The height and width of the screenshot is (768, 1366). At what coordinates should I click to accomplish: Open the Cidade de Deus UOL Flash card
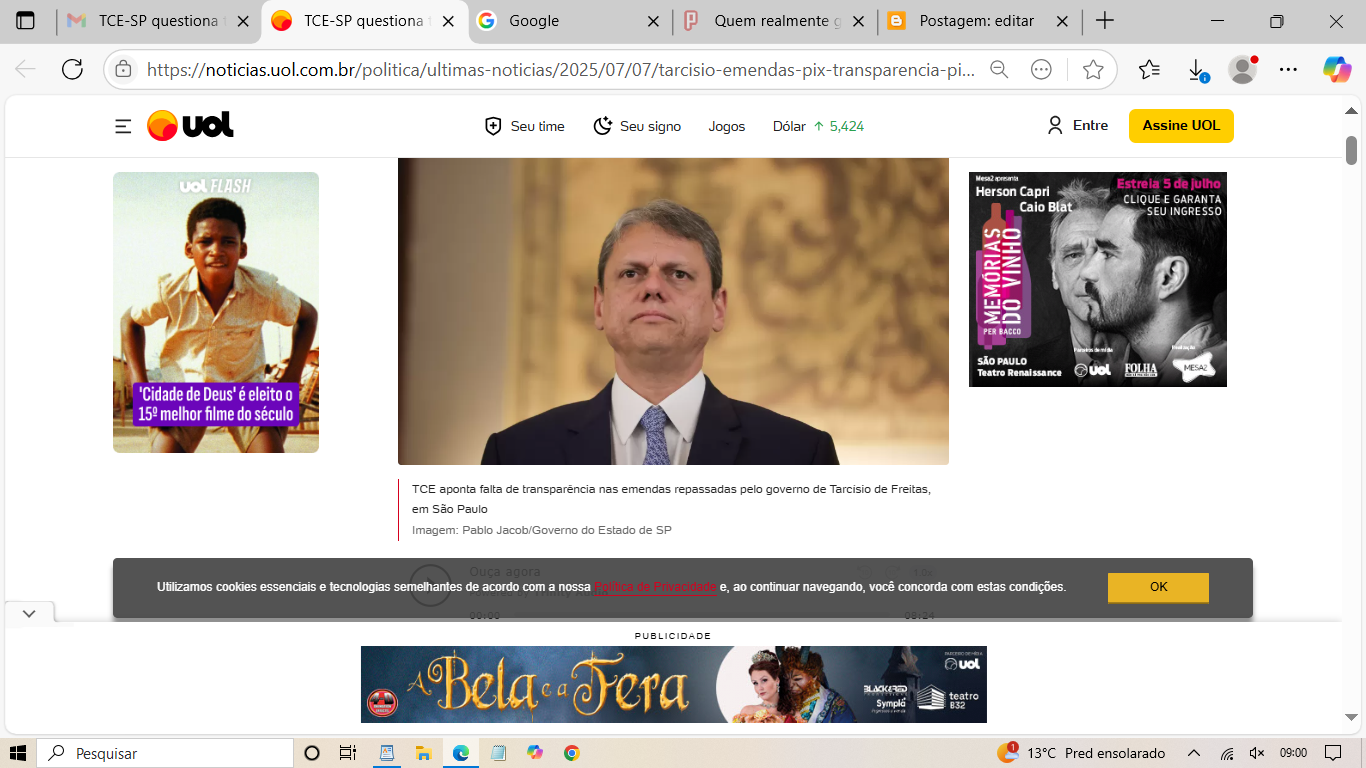pos(216,312)
